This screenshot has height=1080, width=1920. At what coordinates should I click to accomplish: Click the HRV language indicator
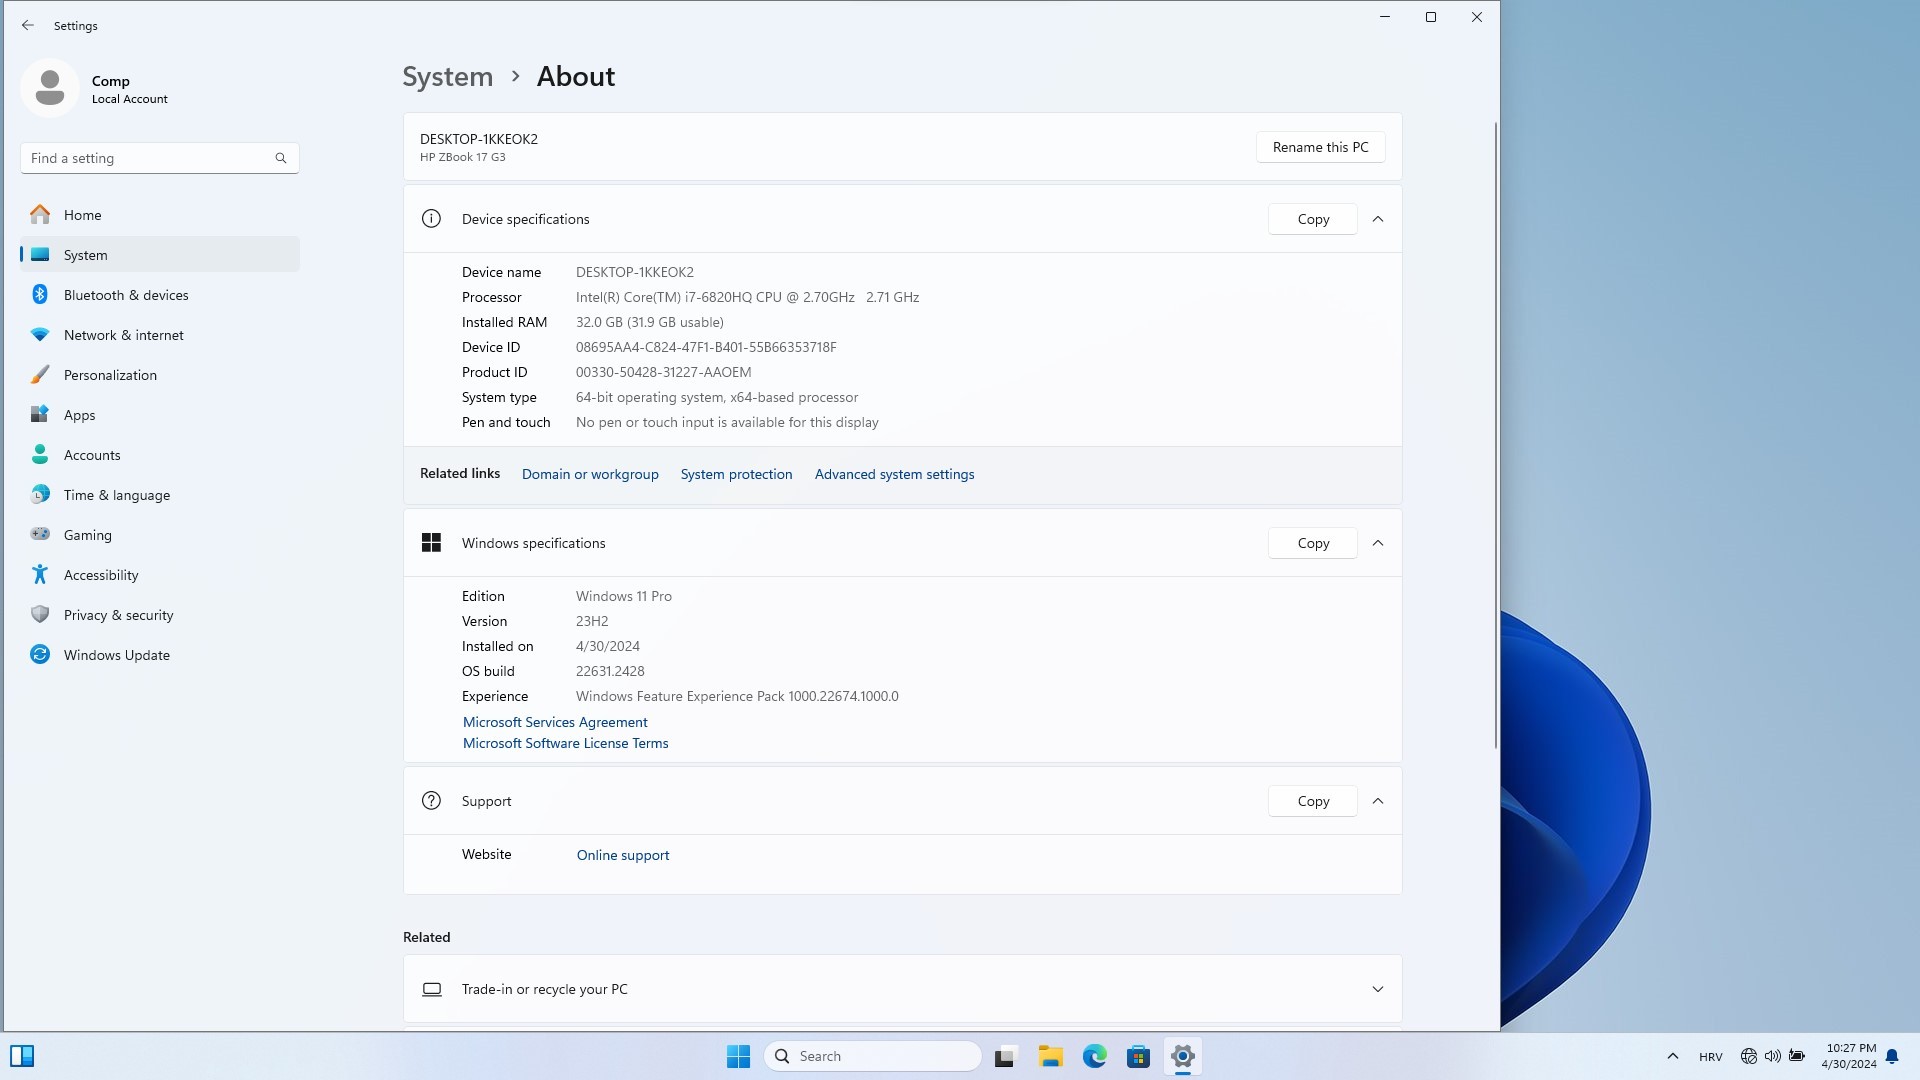[1710, 1057]
